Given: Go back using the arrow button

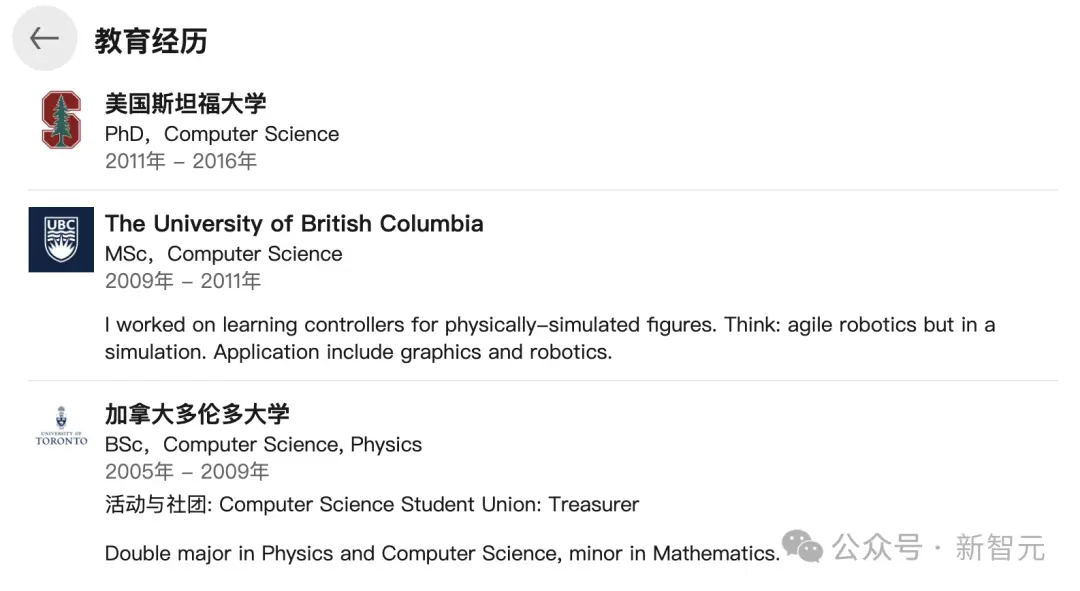Looking at the screenshot, I should pyautogui.click(x=45, y=39).
